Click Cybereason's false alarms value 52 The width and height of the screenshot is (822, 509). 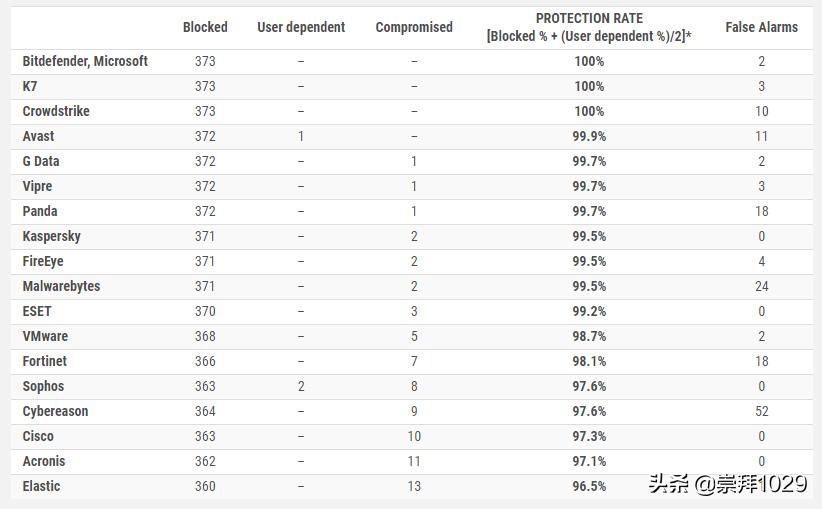tap(762, 411)
